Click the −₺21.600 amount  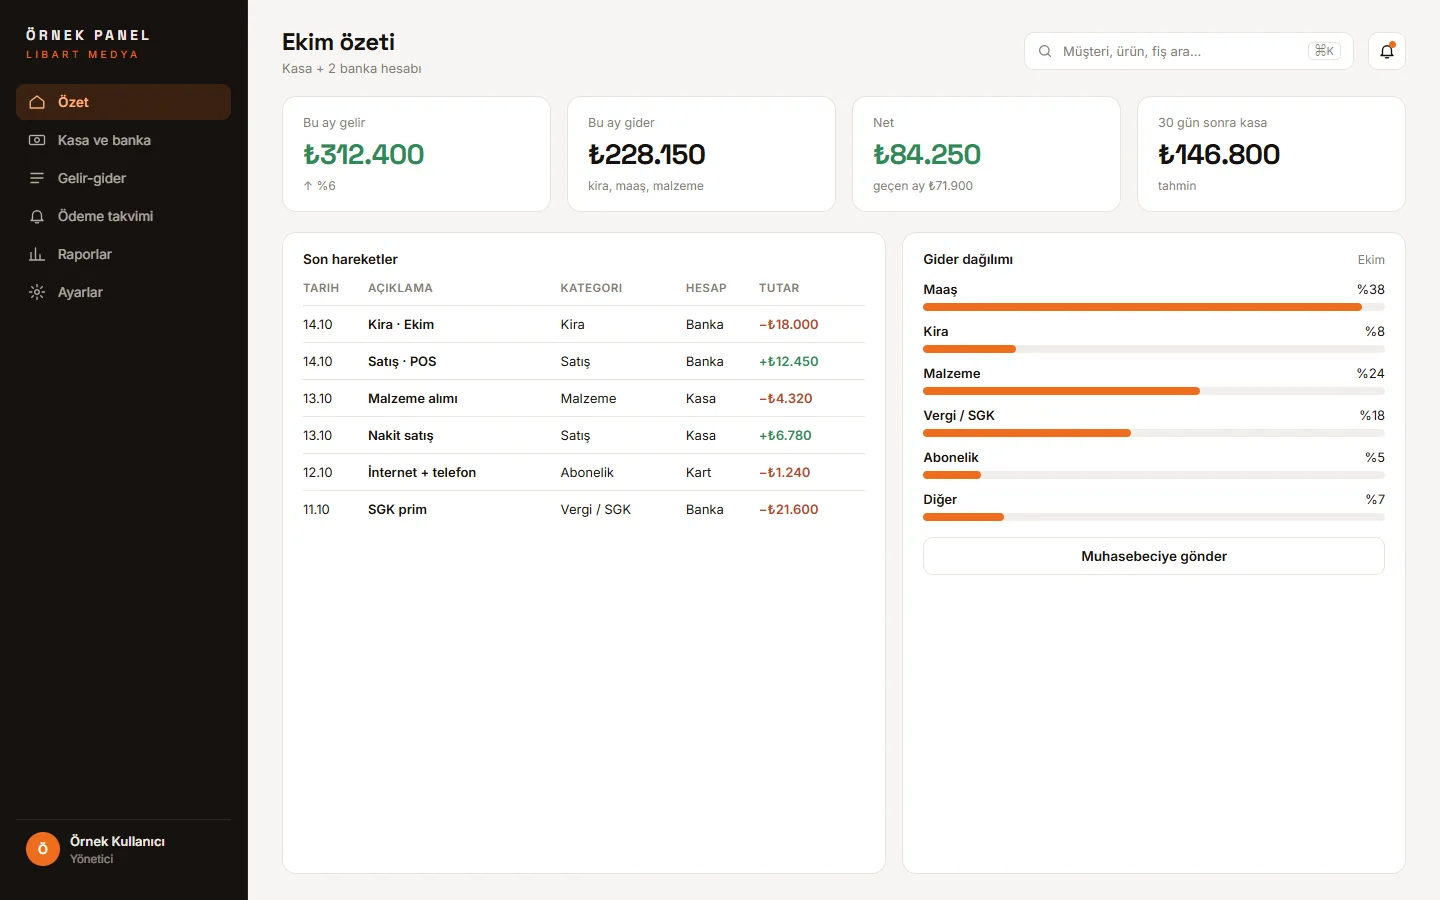pos(789,509)
